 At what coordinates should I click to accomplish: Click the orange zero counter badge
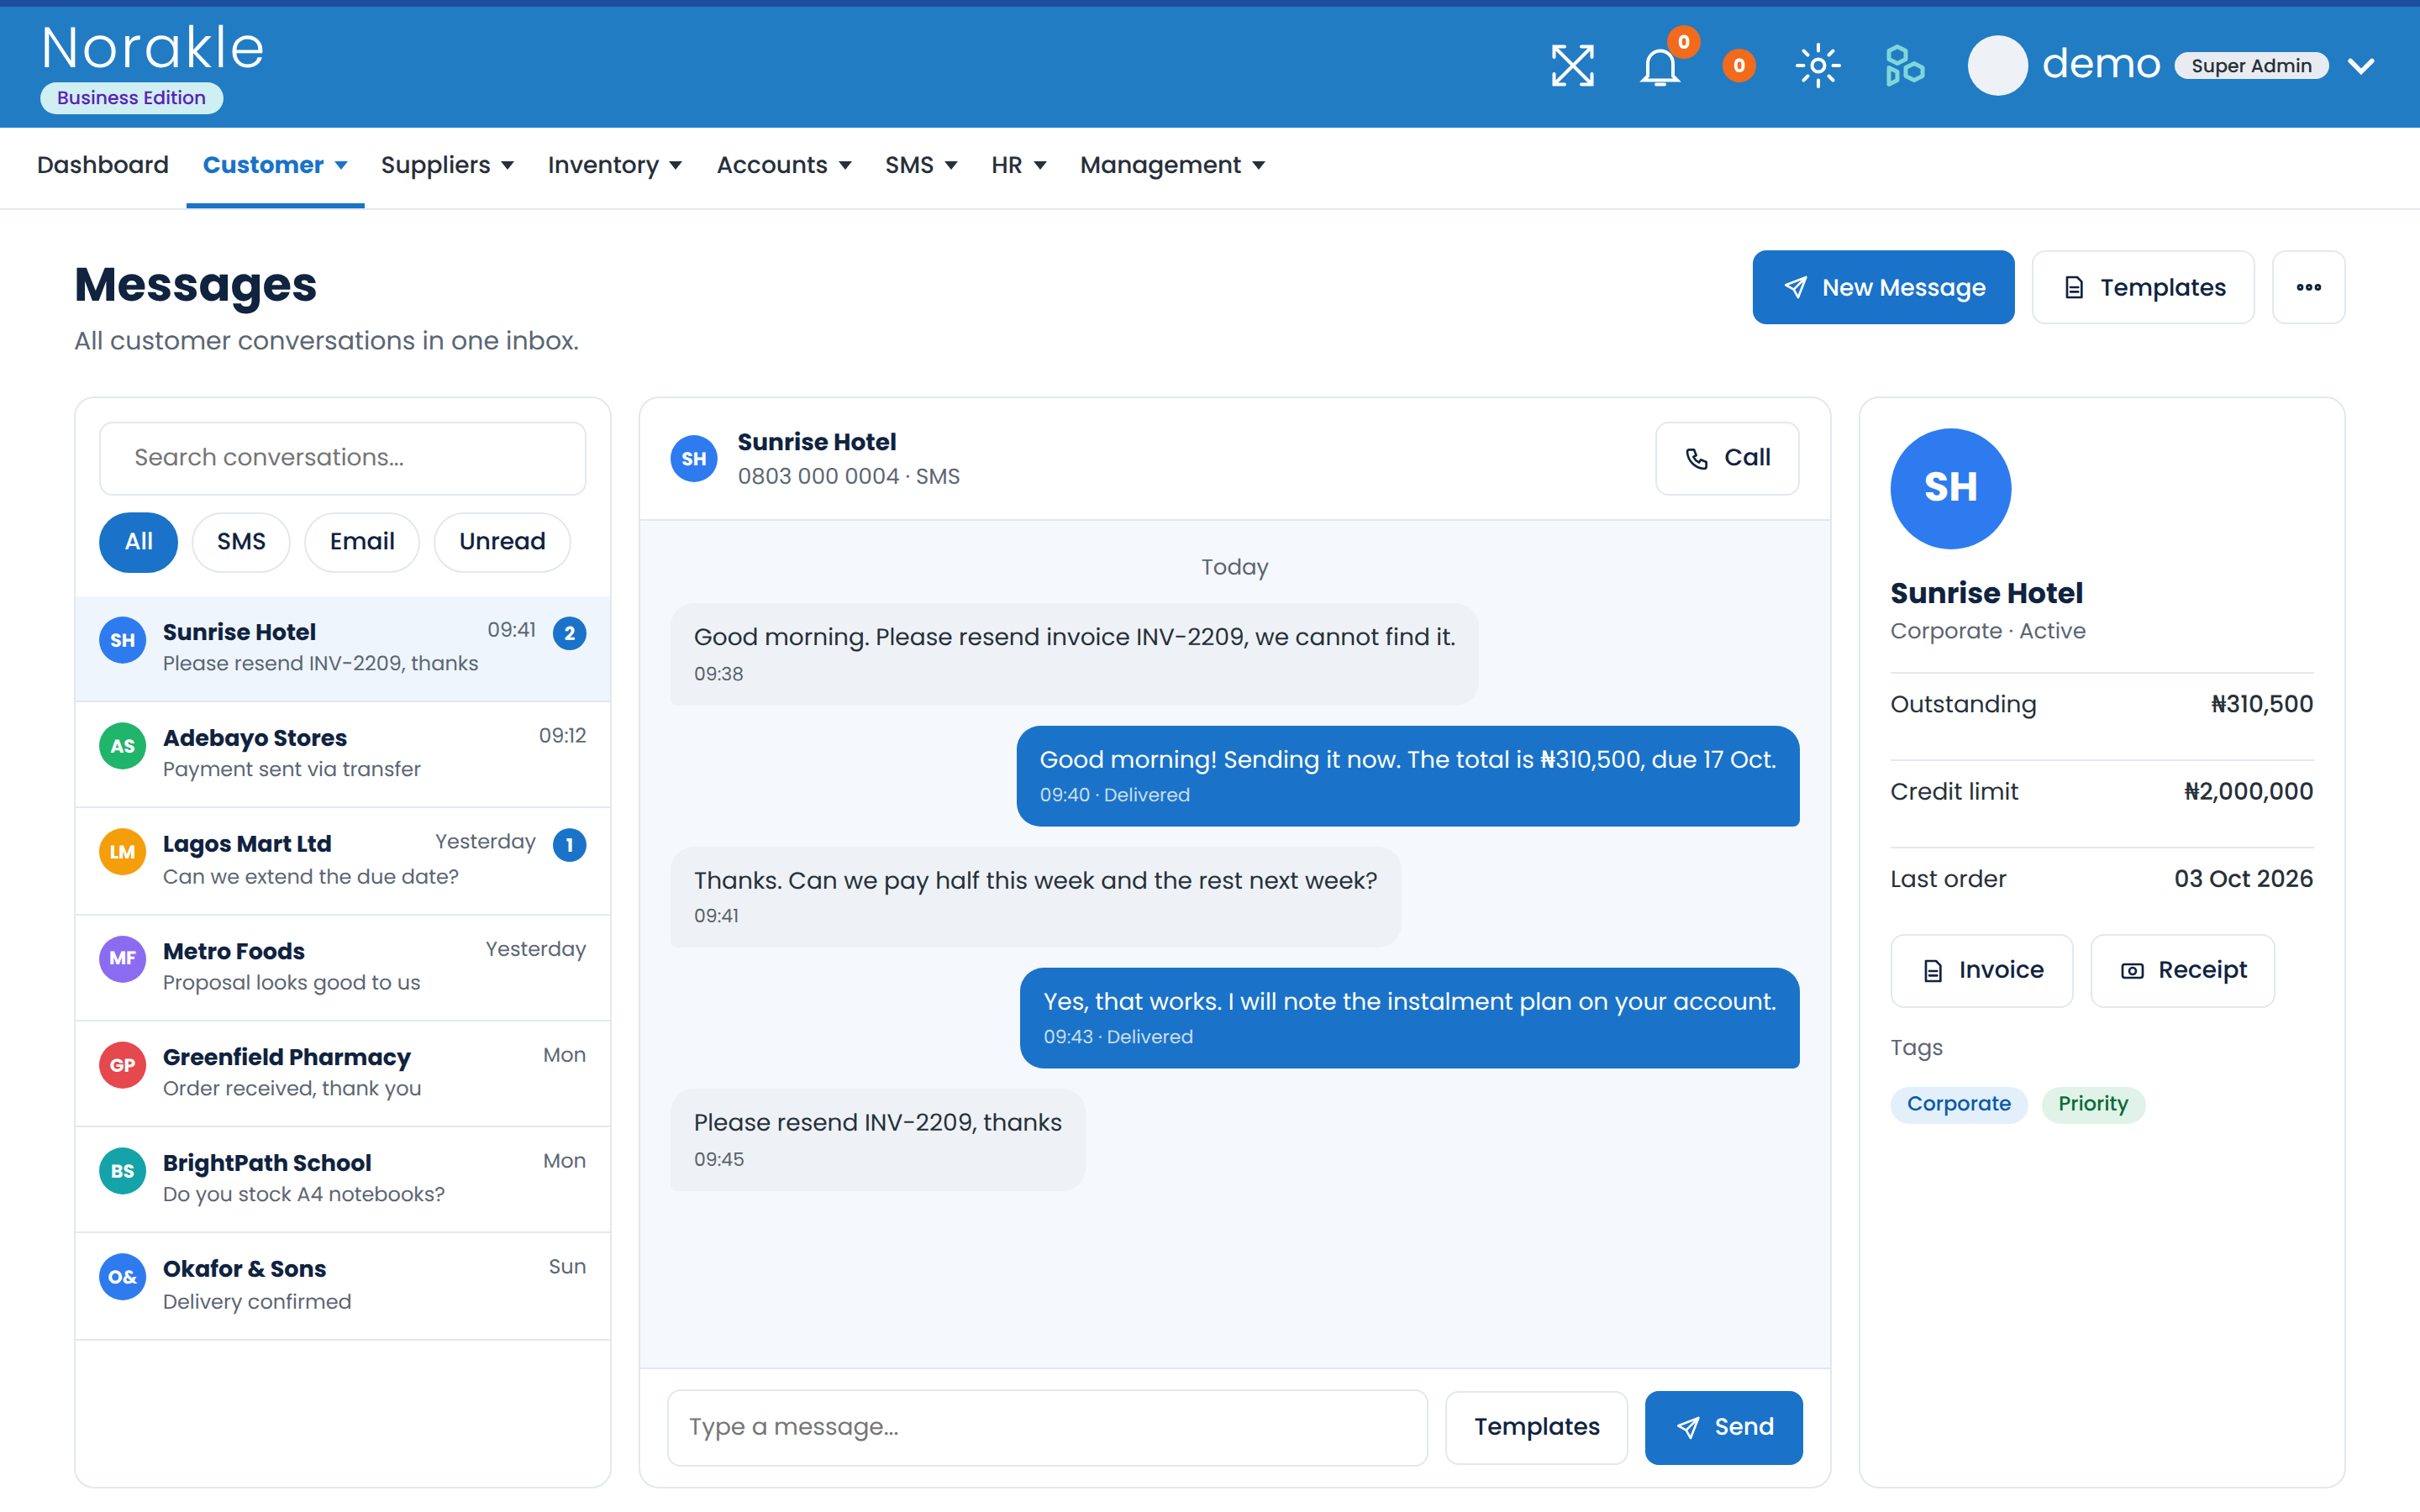(1739, 66)
